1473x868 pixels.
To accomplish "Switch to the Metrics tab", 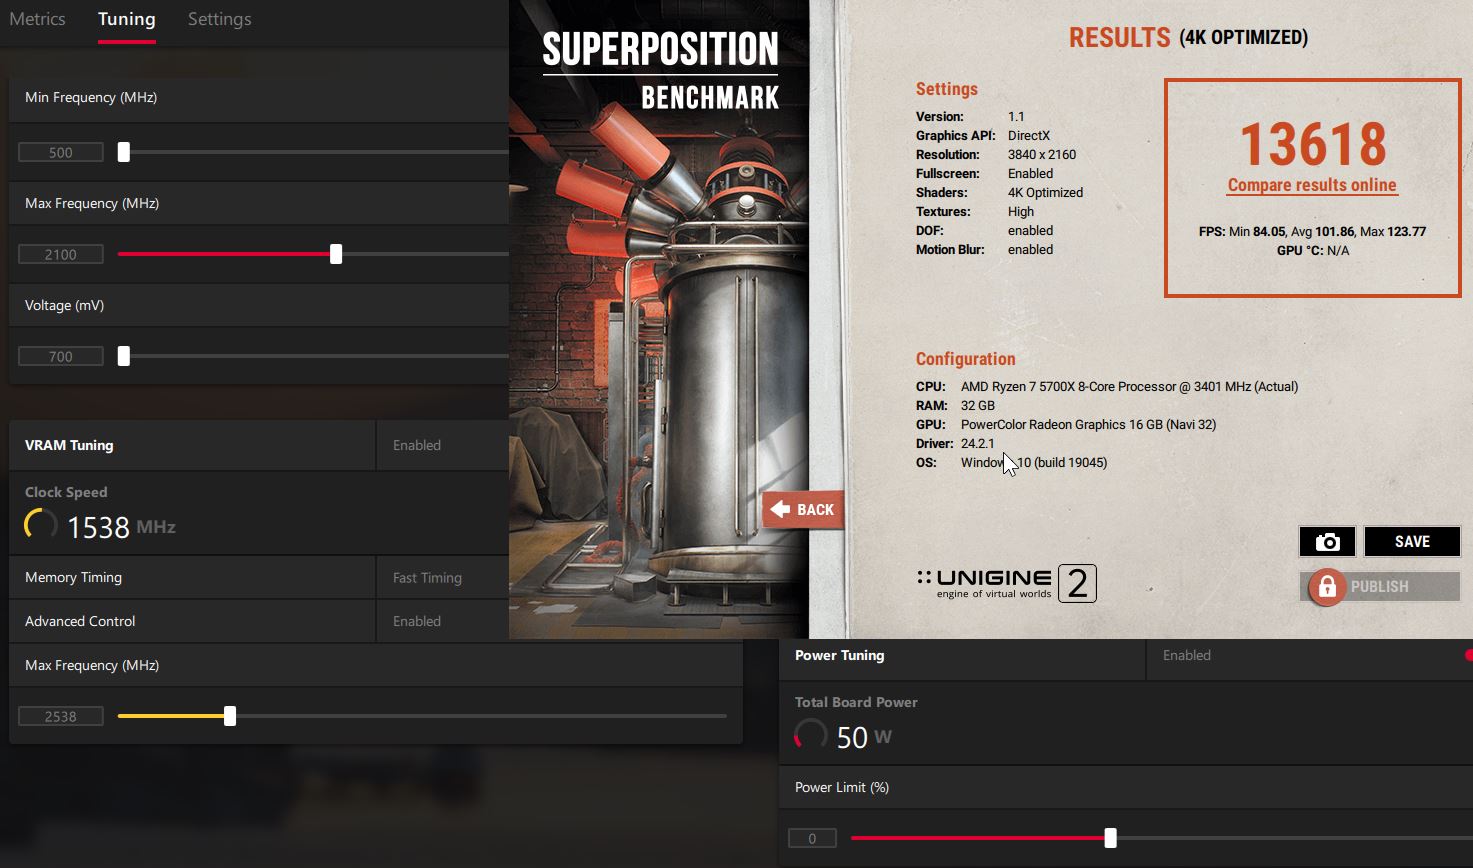I will tap(37, 19).
